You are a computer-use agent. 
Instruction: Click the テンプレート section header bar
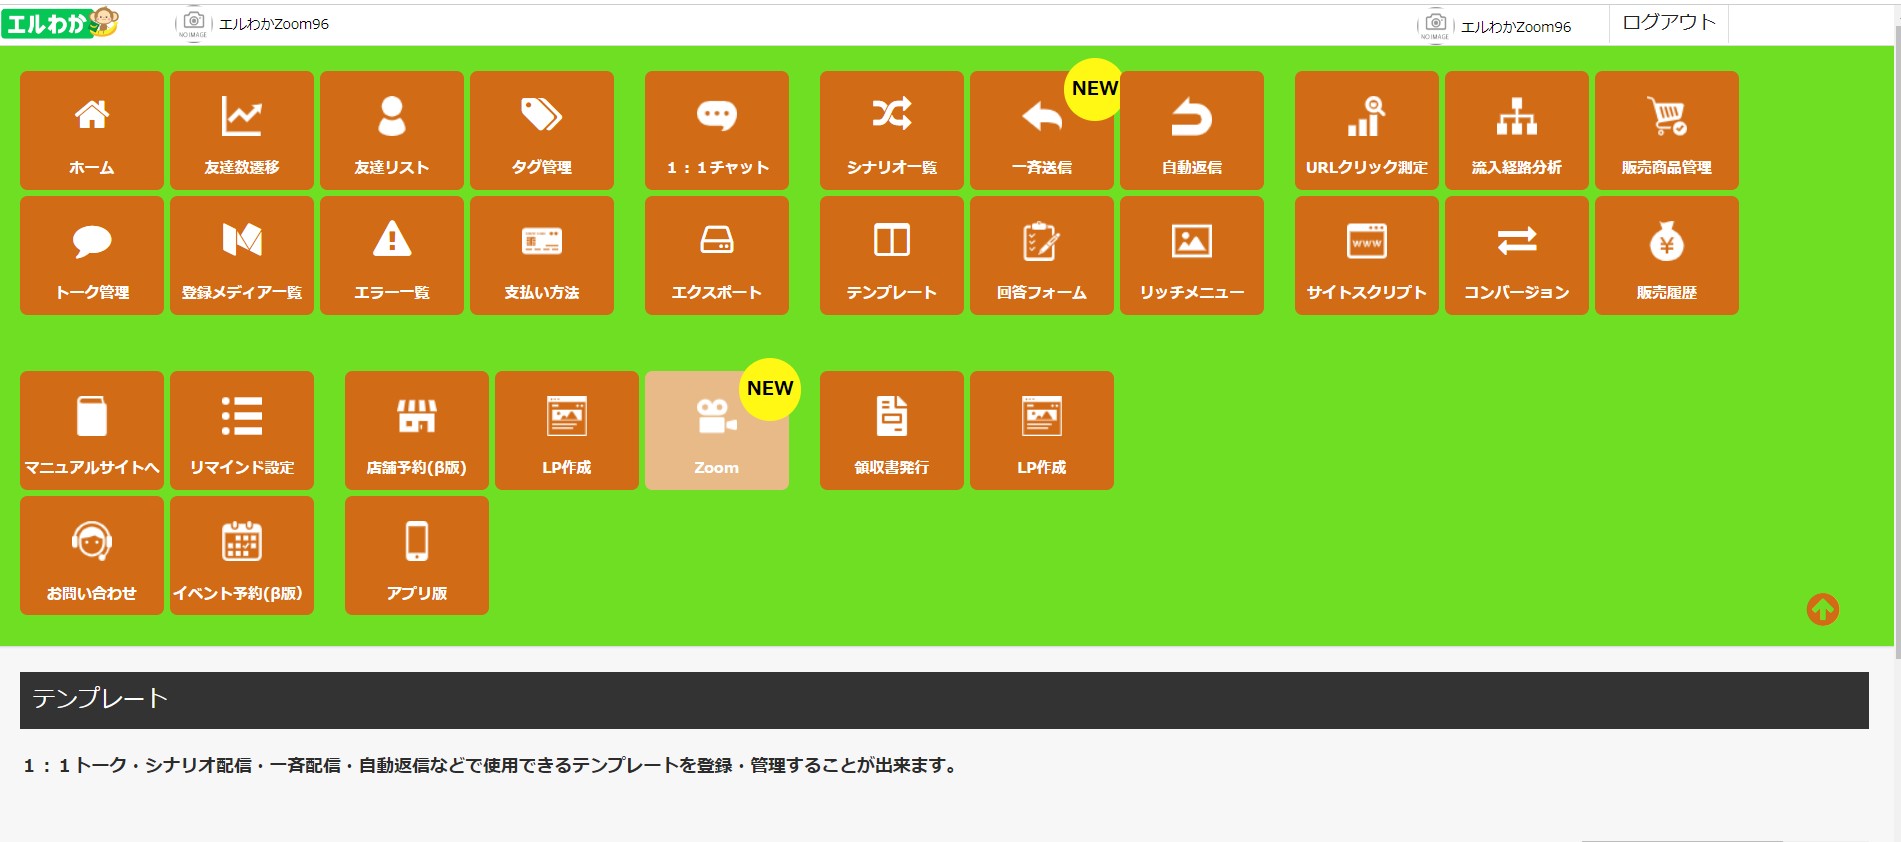click(x=944, y=700)
